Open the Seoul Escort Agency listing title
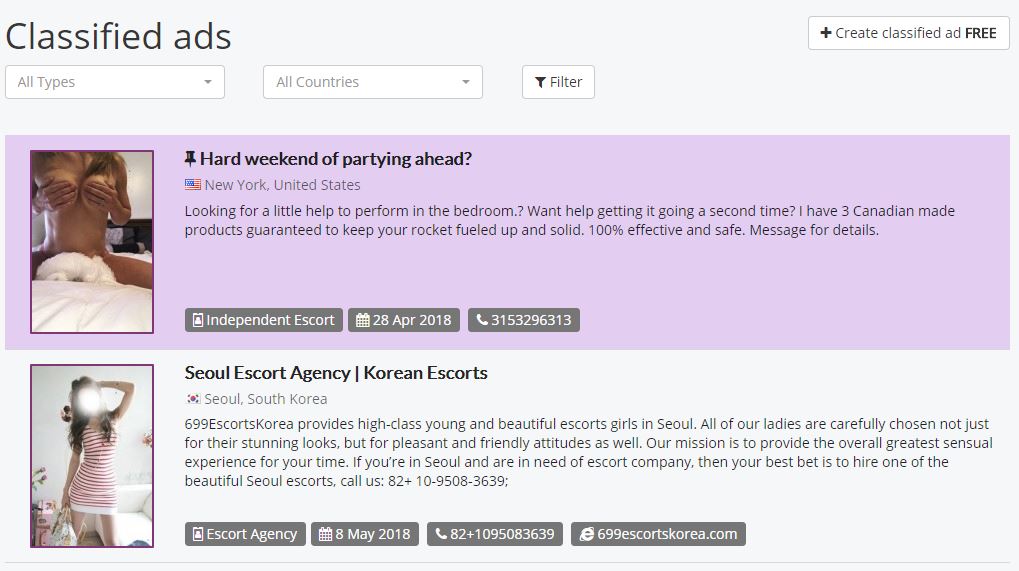This screenshot has width=1019, height=571. tap(336, 373)
